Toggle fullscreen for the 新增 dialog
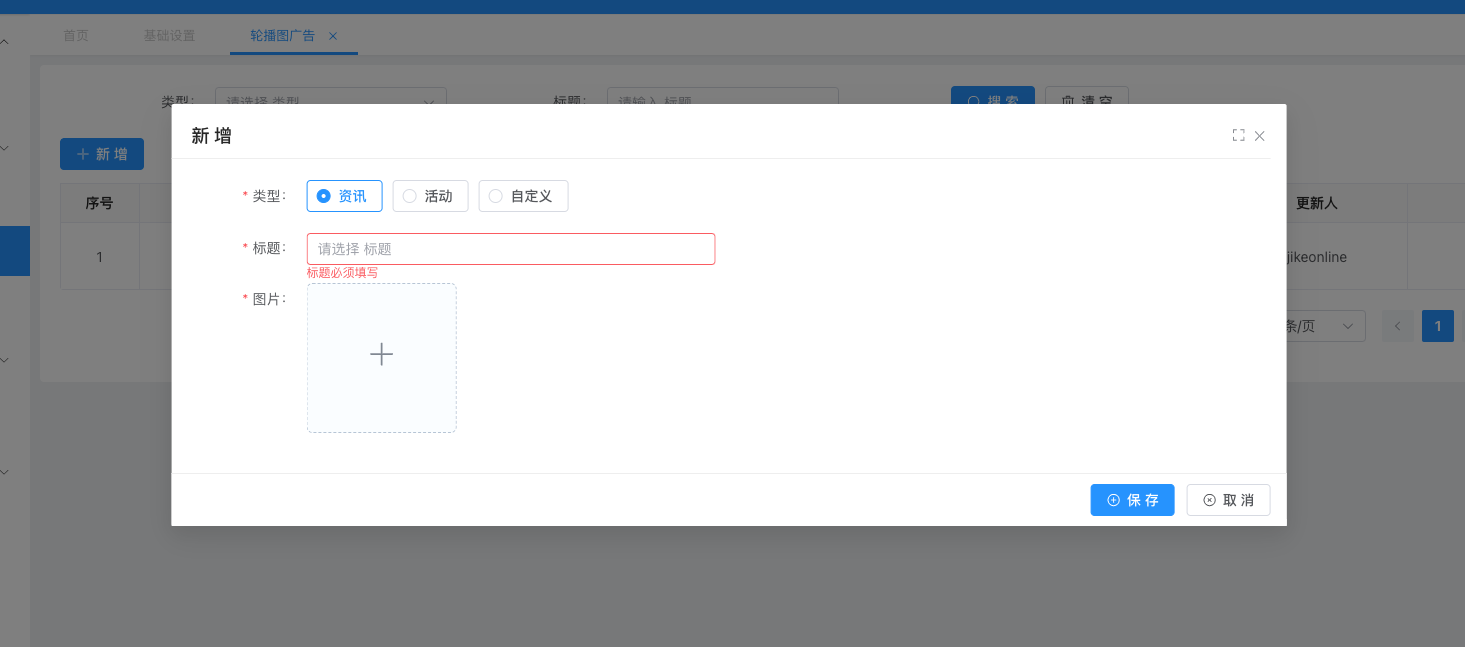 1238,136
